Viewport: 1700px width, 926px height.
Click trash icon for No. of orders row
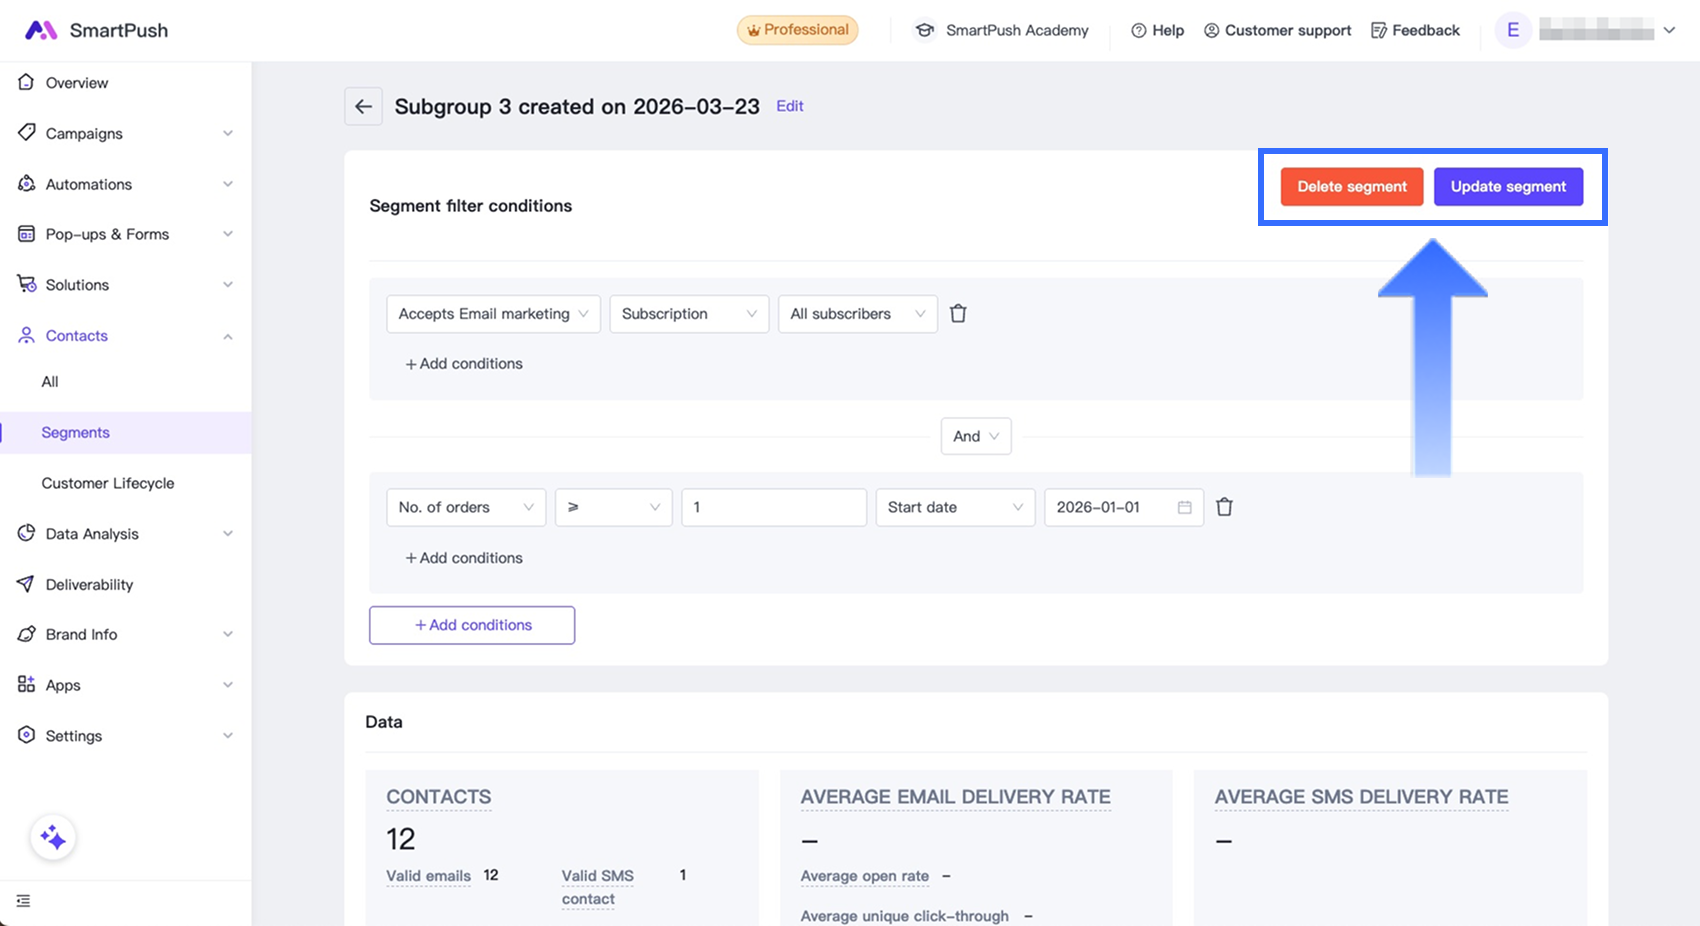click(1224, 507)
